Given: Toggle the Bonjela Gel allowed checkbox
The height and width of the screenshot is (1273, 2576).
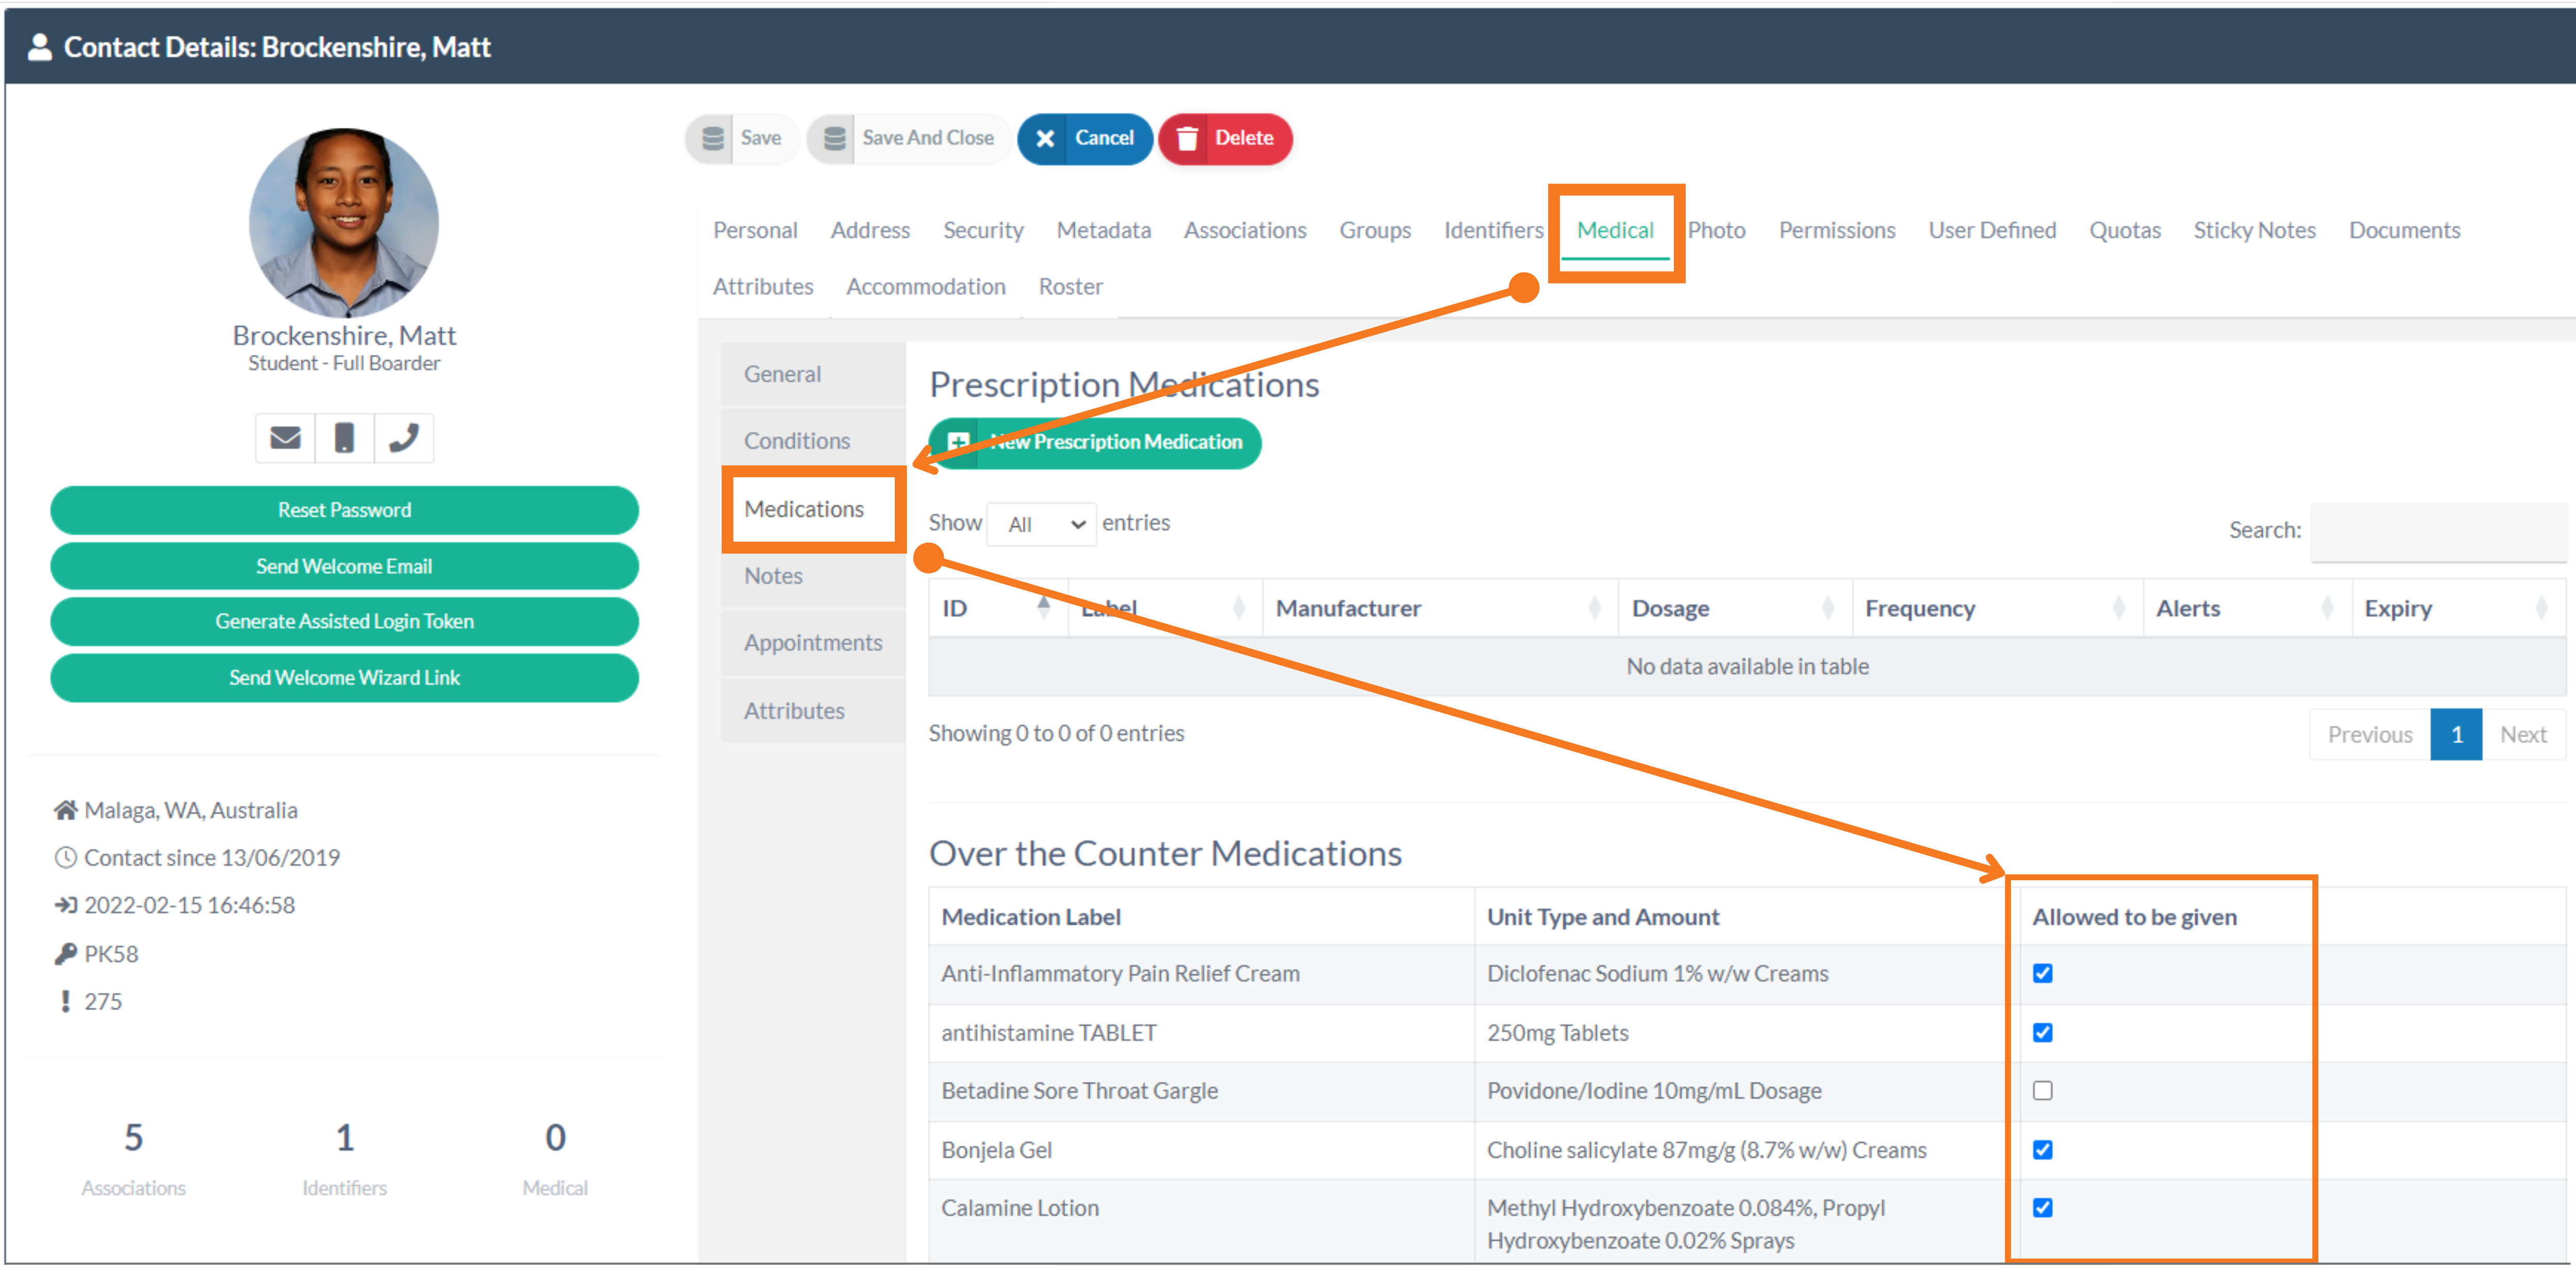Looking at the screenshot, I should pos(2042,1149).
